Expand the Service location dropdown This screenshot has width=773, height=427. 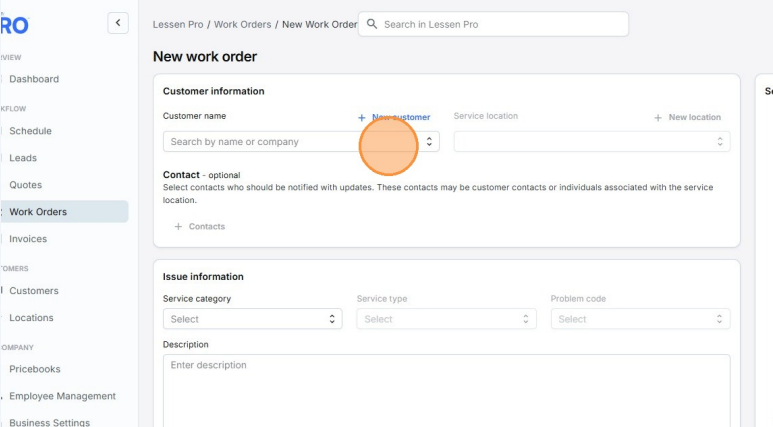click(591, 142)
